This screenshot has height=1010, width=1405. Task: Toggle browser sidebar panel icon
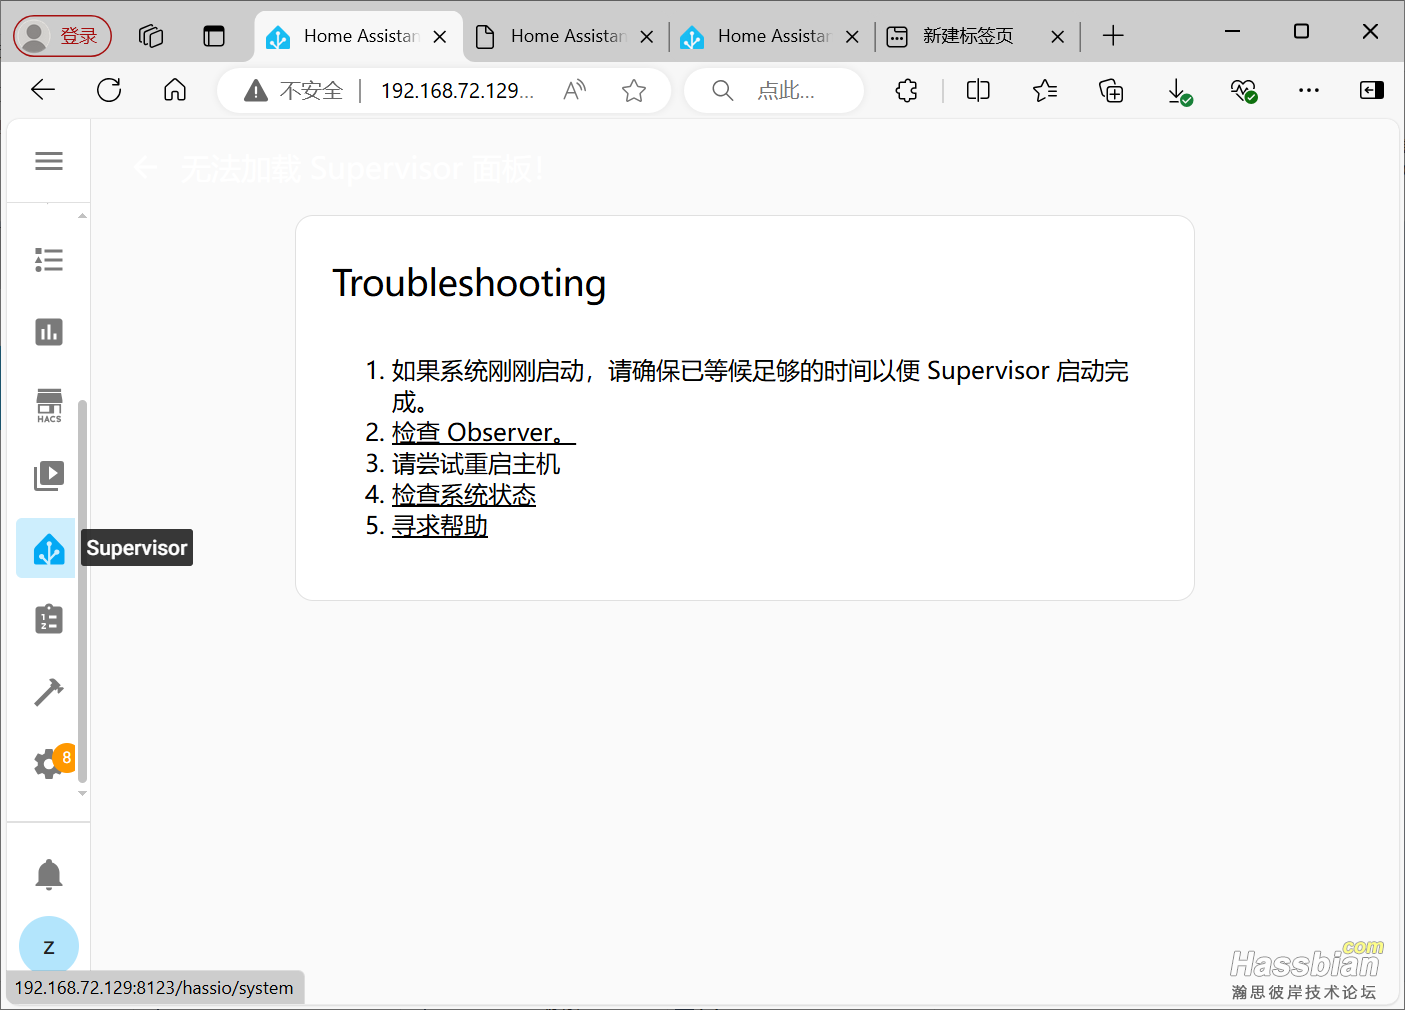1372,90
